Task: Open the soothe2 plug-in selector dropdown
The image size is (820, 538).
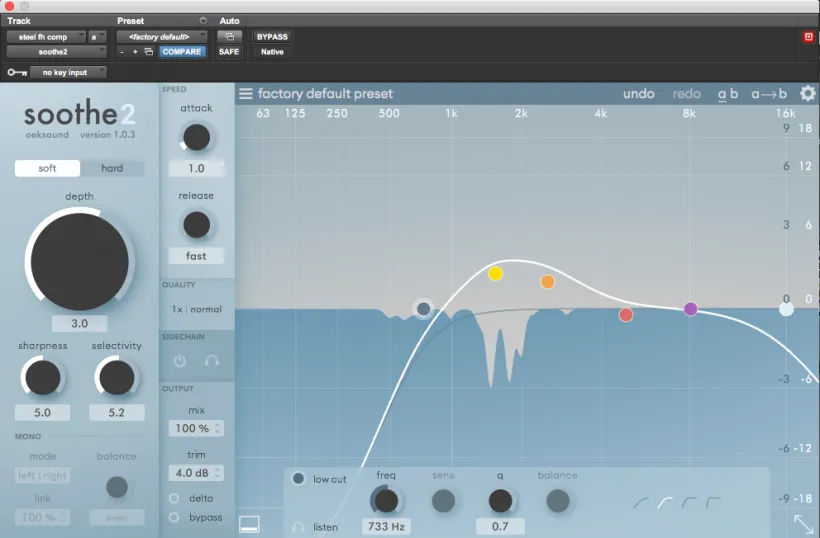Action: pyautogui.click(x=56, y=52)
